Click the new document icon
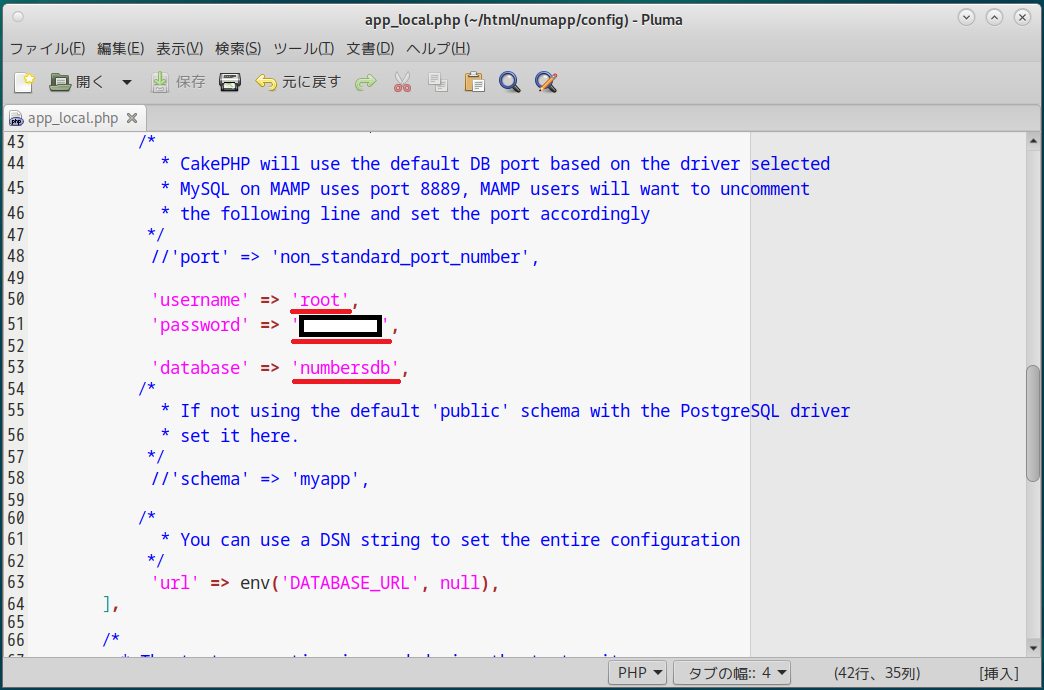Viewport: 1044px width, 690px height. [24, 82]
